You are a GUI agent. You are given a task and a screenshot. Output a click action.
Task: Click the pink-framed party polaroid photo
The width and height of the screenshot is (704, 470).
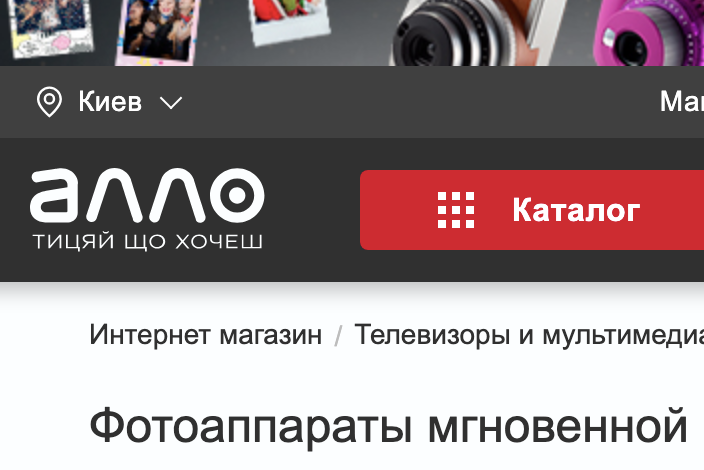157,31
